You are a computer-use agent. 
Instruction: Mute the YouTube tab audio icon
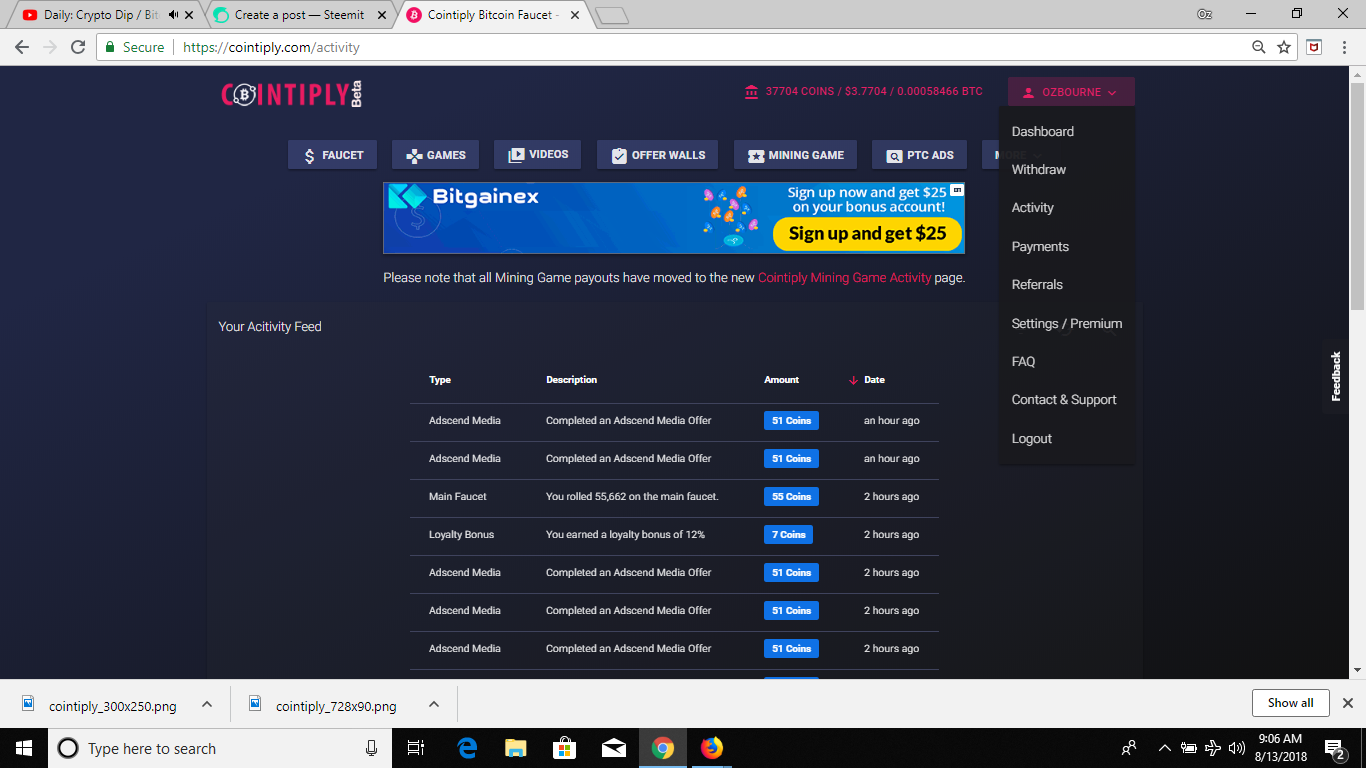point(173,15)
